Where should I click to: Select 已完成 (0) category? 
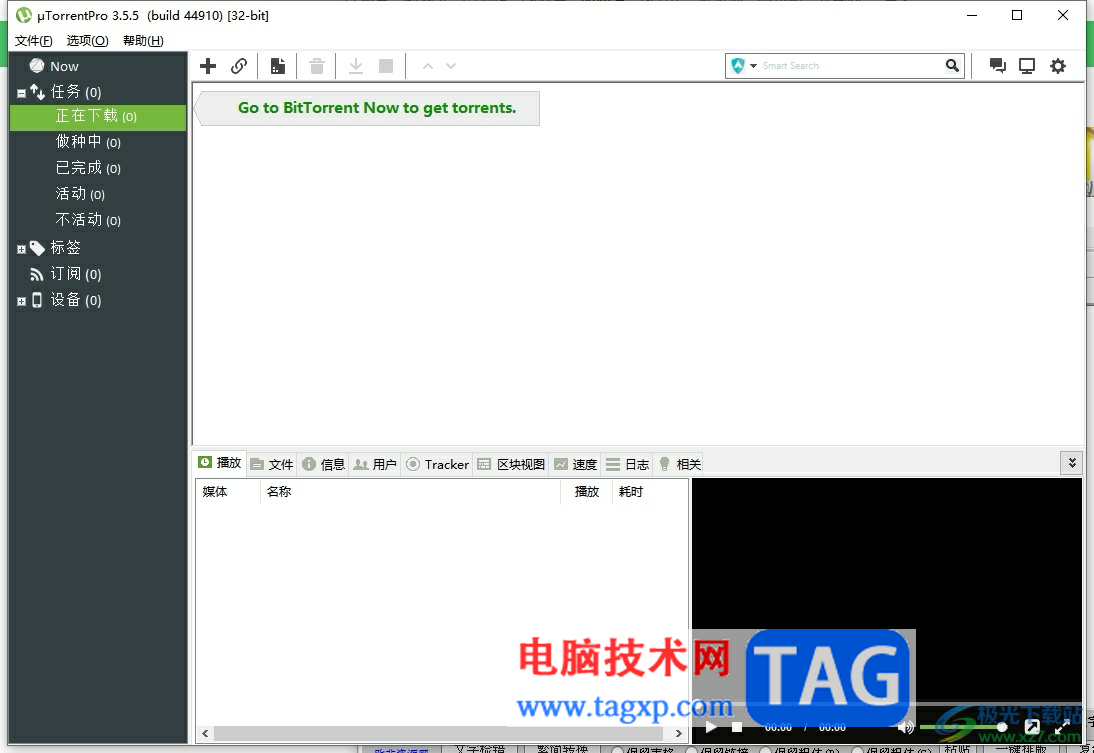(88, 168)
